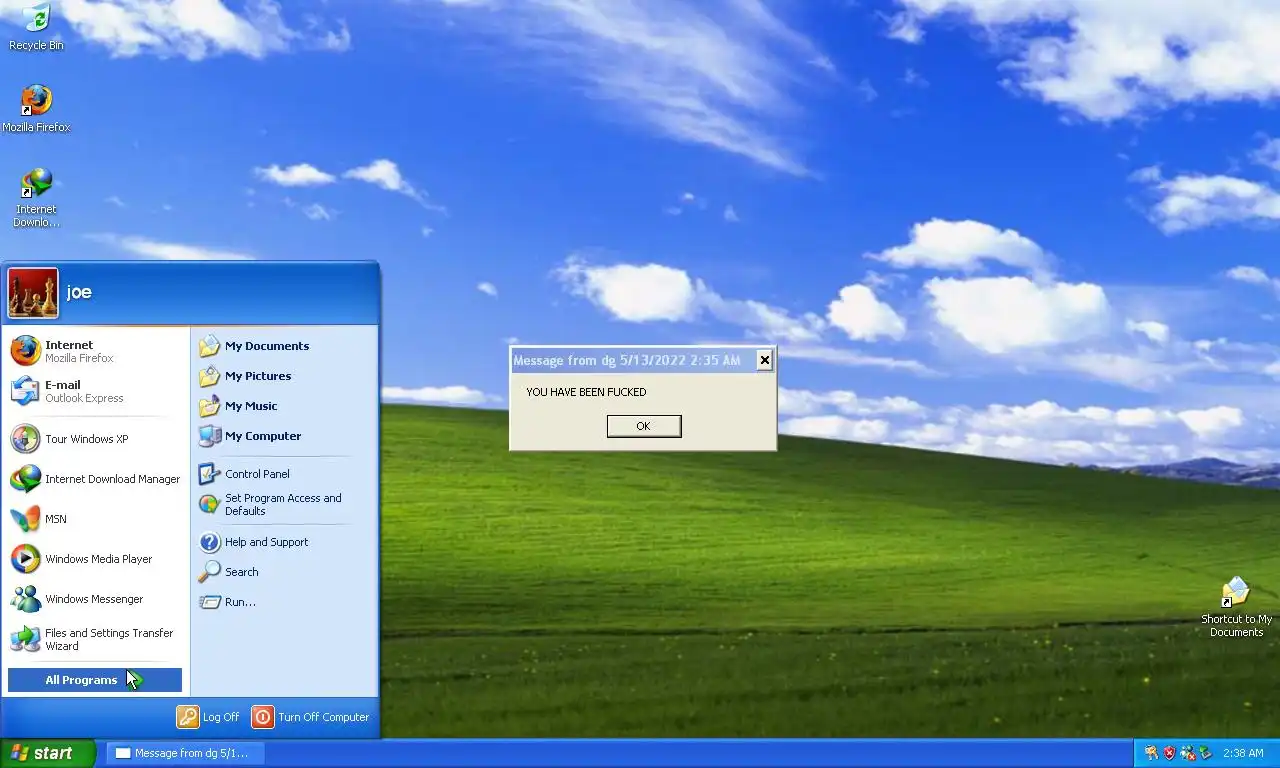1280x768 pixels.
Task: Launch Windows Media Player
Action: point(96,559)
